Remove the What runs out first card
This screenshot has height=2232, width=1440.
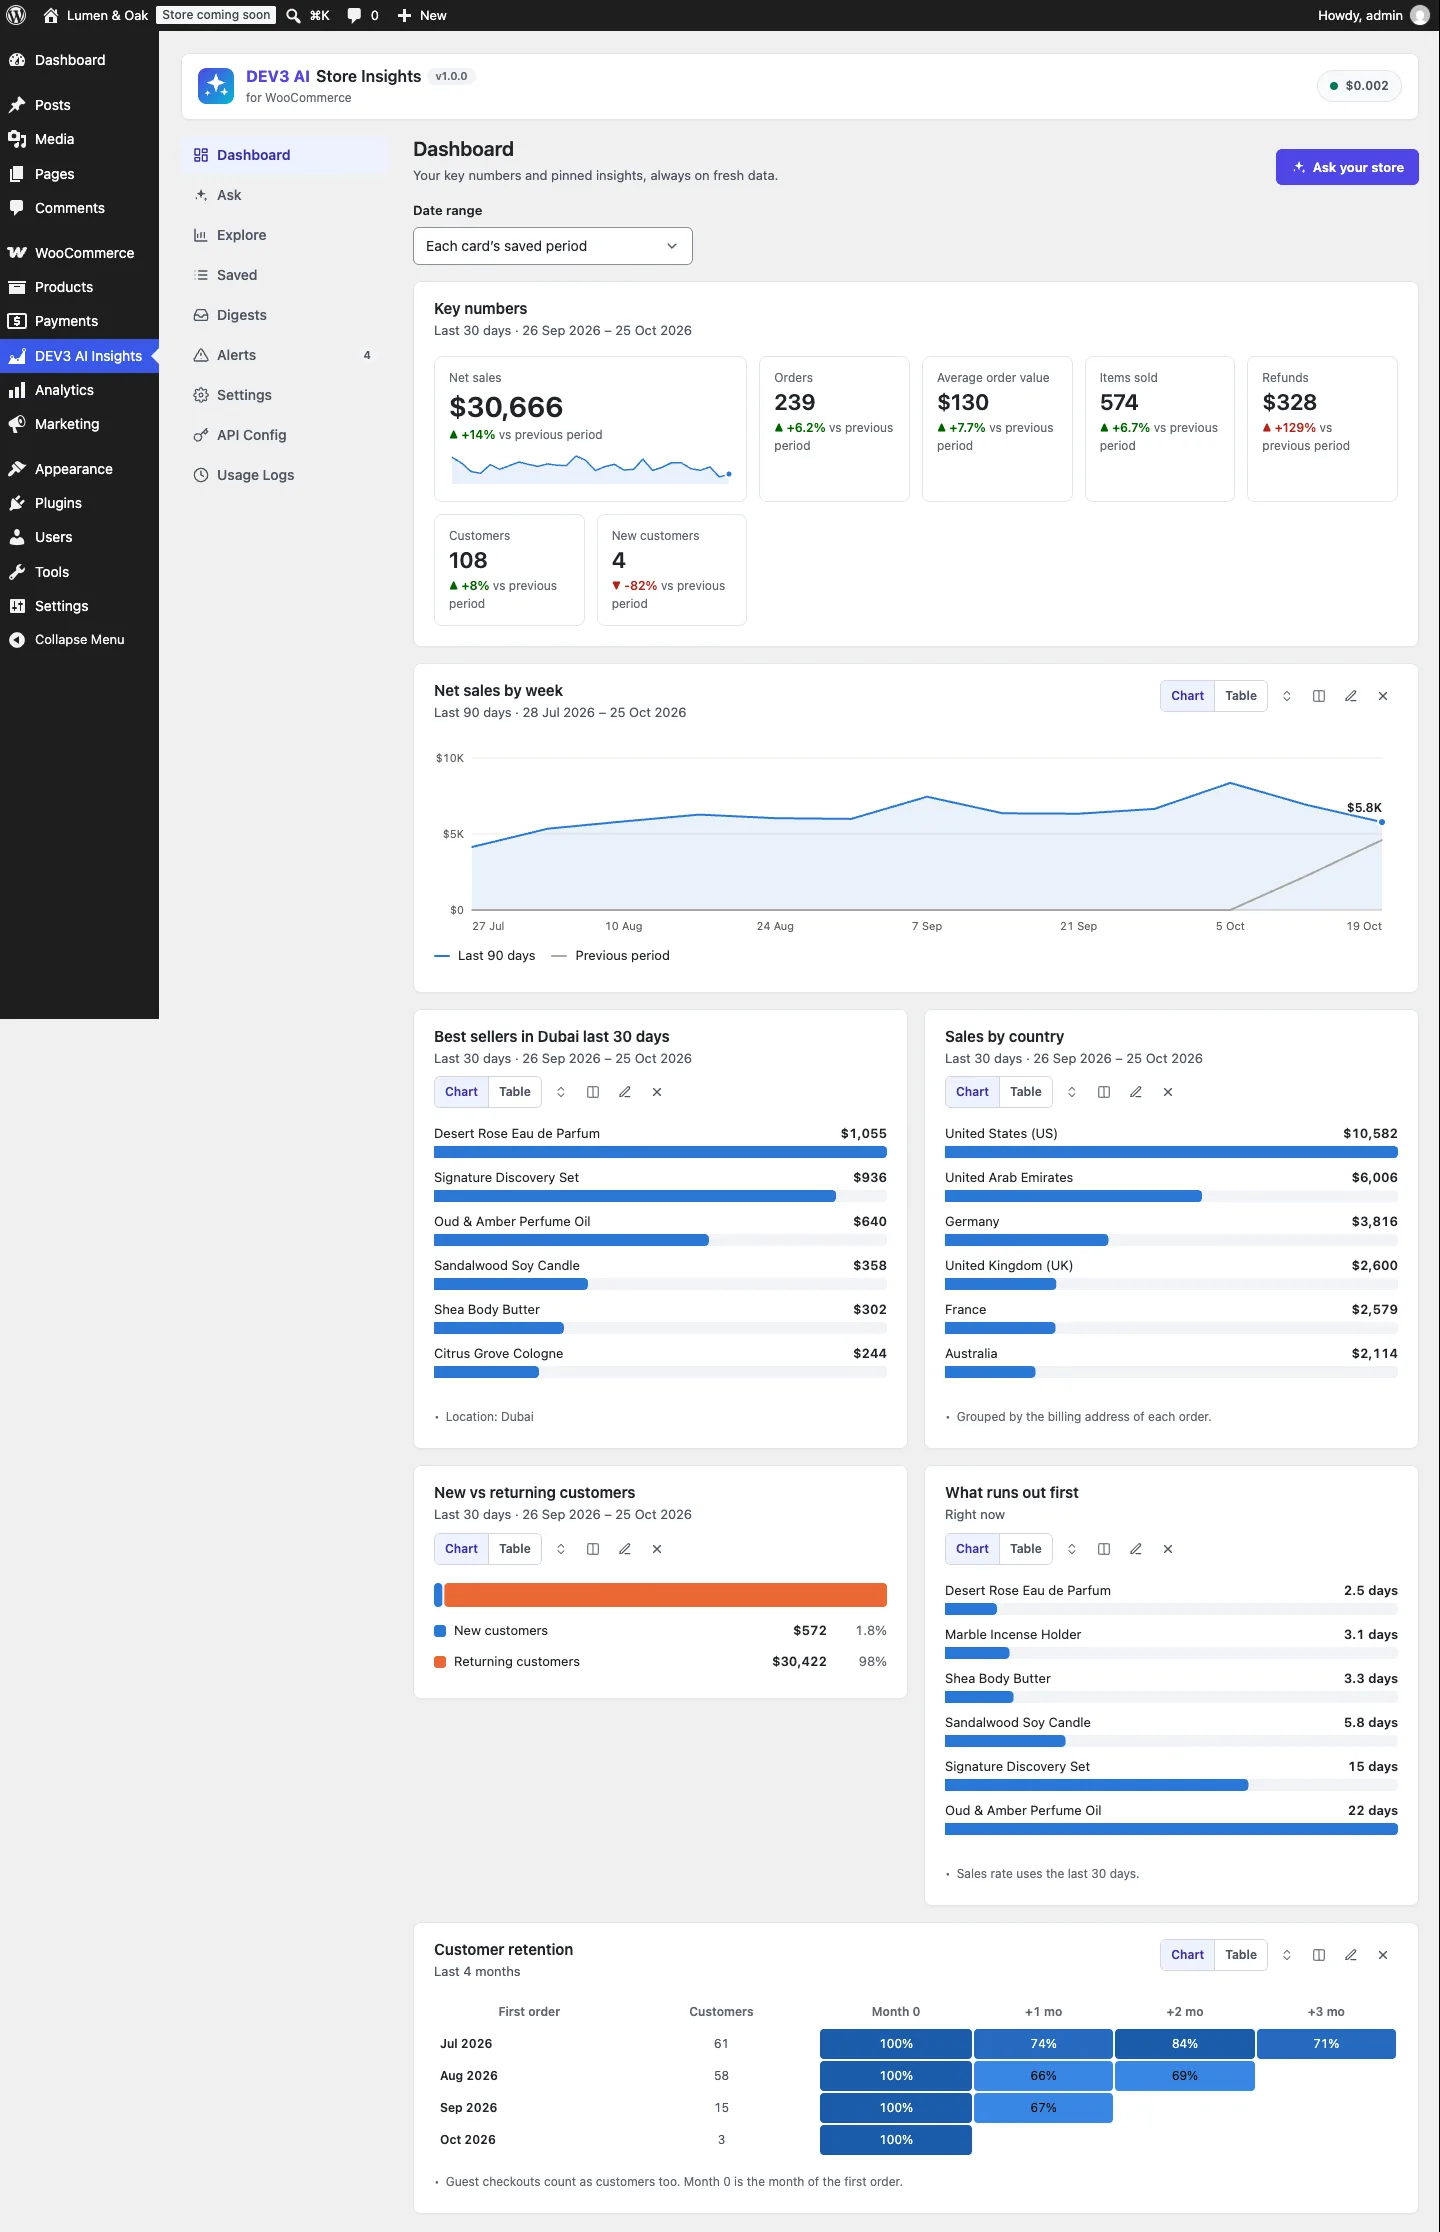tap(1168, 1549)
